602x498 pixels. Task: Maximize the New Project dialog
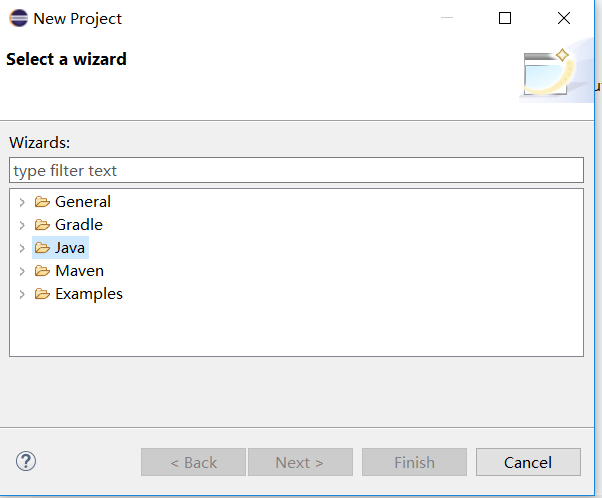pos(505,18)
